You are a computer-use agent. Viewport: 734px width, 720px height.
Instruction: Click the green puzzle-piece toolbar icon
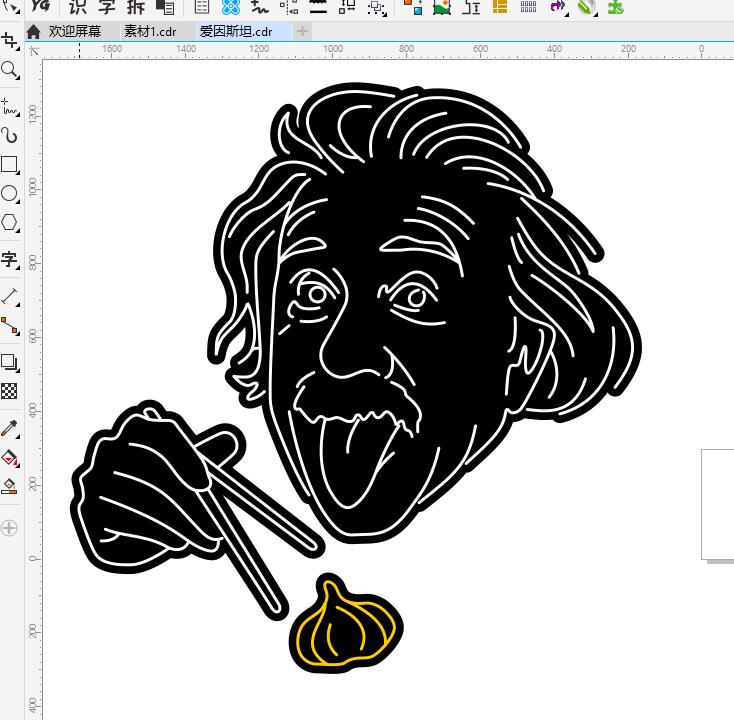coord(615,7)
